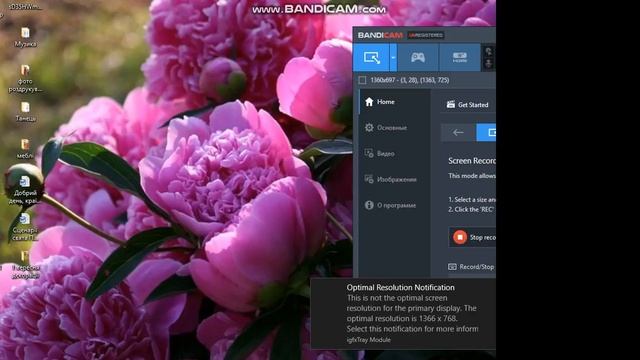Click the UNREGISTERED badge in Bandicam

[426, 36]
